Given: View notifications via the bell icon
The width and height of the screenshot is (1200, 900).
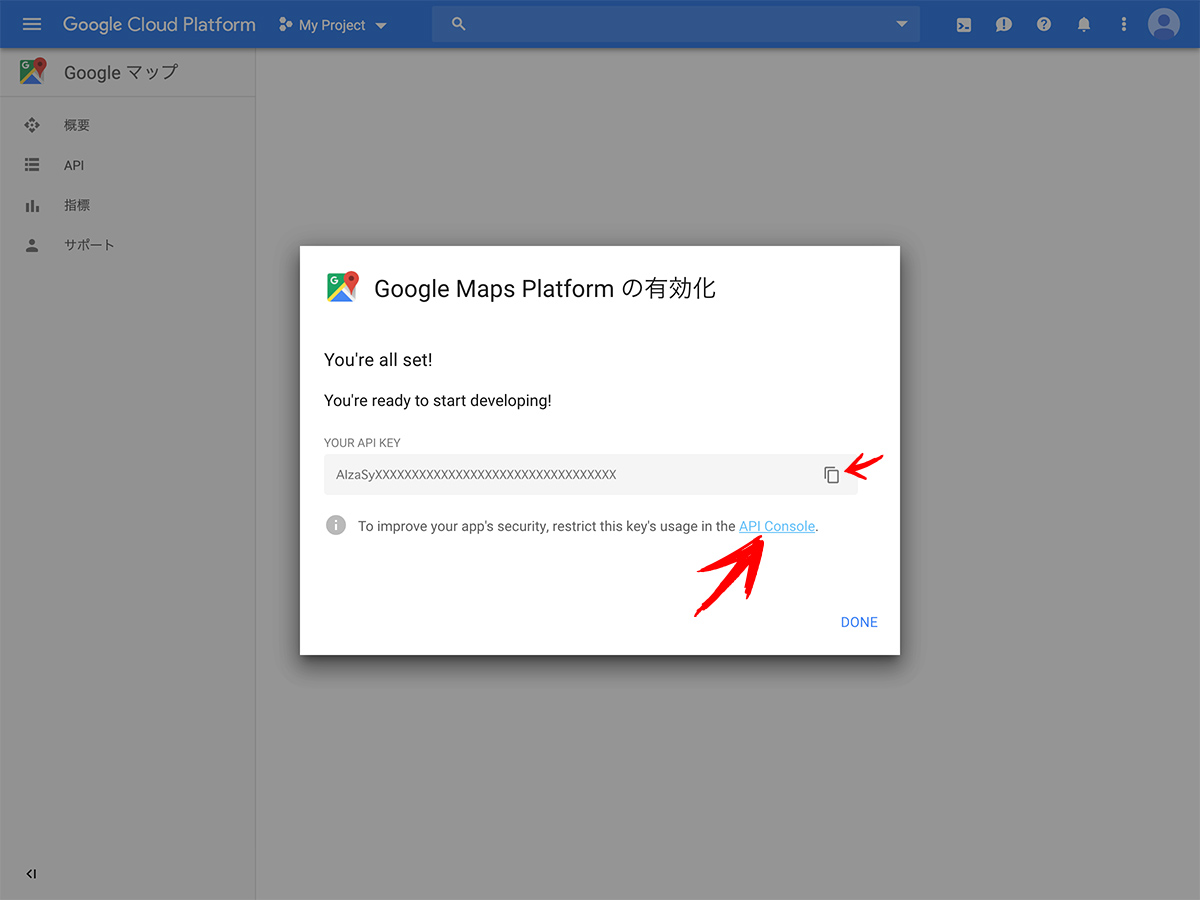Looking at the screenshot, I should click(1083, 24).
